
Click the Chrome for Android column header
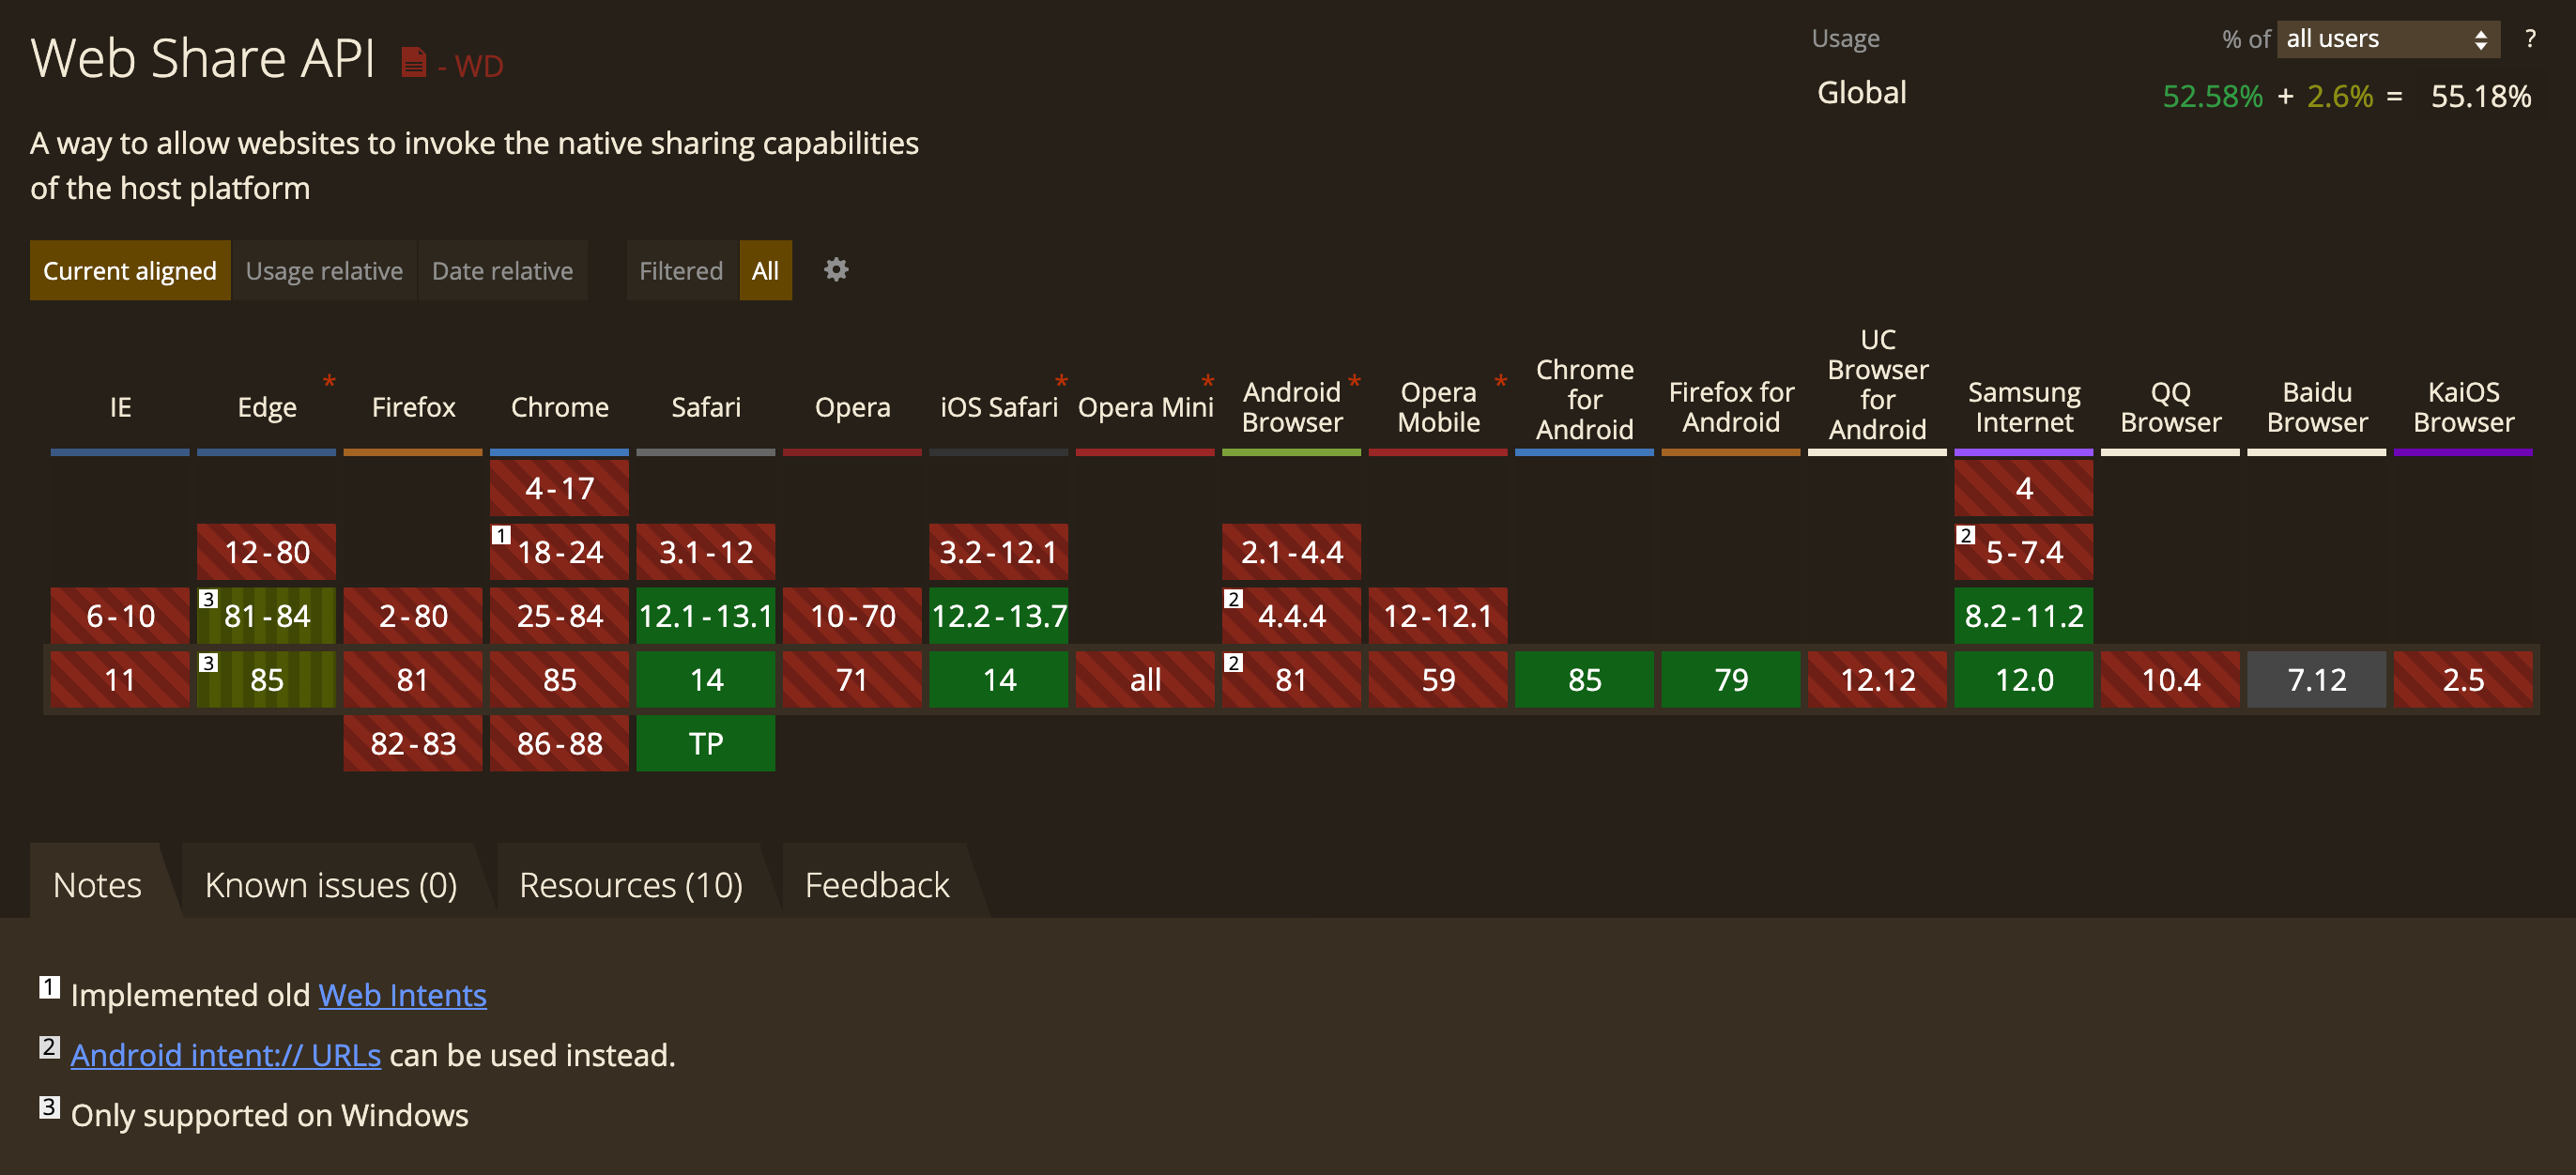pos(1585,399)
